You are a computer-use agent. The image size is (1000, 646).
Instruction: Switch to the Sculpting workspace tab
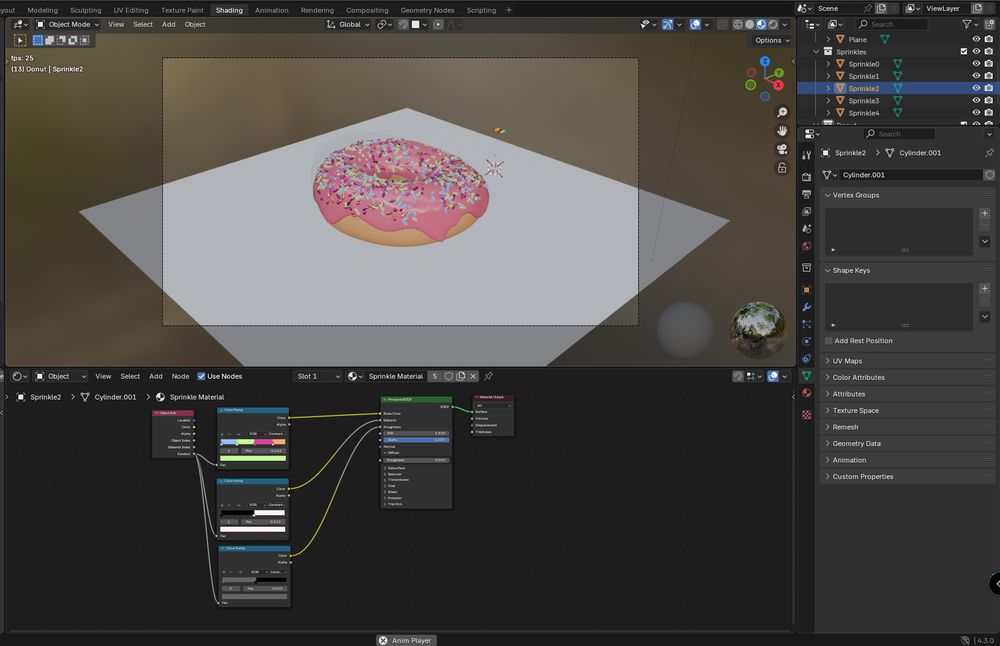tap(85, 10)
